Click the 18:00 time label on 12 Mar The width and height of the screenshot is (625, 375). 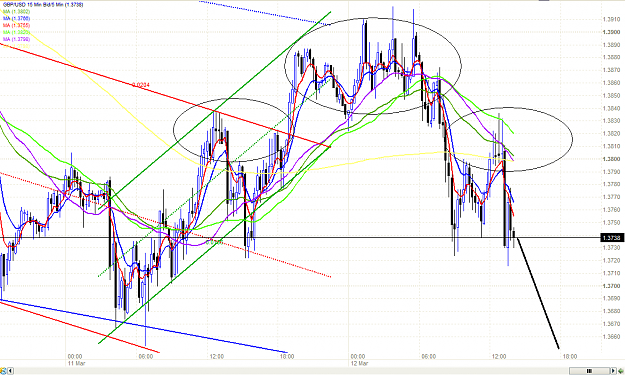point(570,357)
